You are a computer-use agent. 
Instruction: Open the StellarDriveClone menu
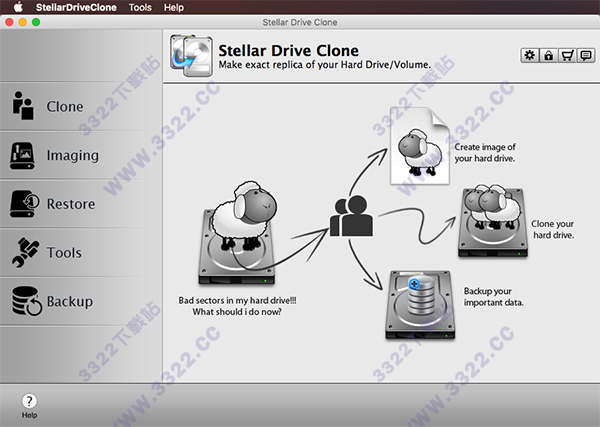point(76,7)
